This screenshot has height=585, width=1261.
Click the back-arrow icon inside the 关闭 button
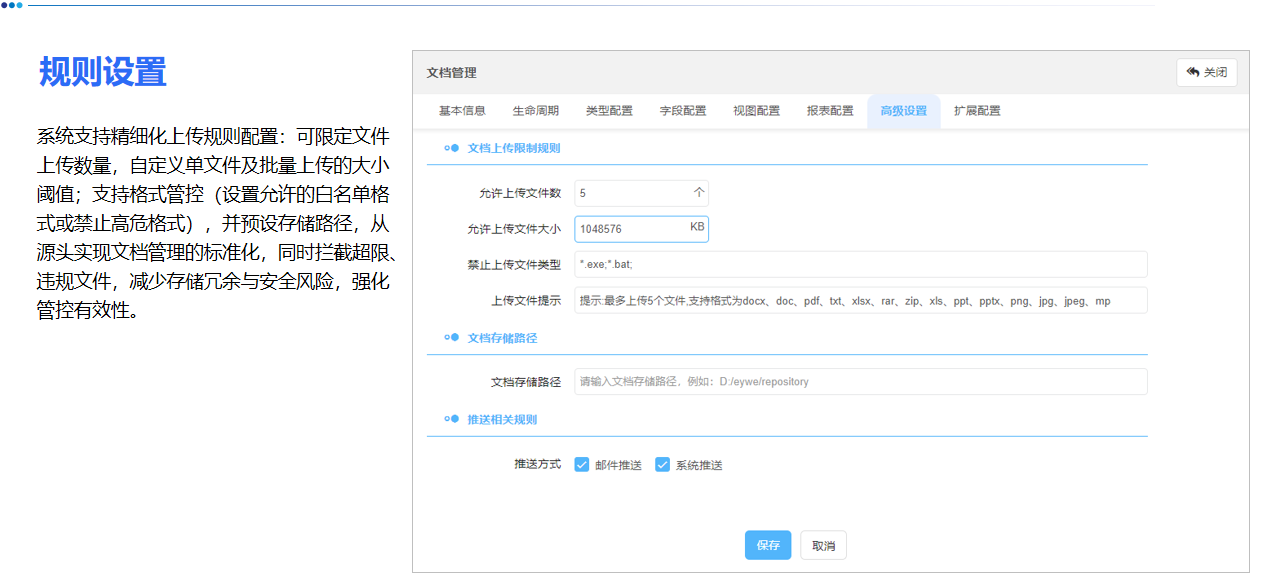click(x=1193, y=71)
